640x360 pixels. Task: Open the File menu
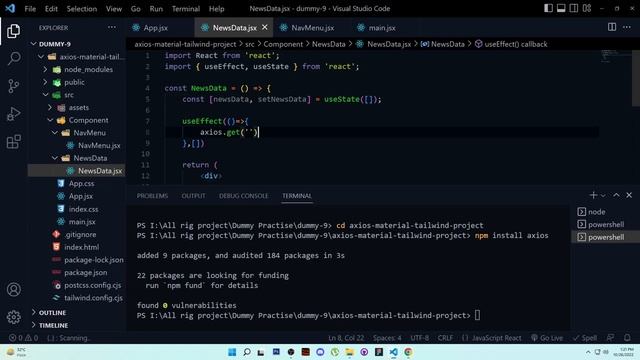click(x=30, y=9)
